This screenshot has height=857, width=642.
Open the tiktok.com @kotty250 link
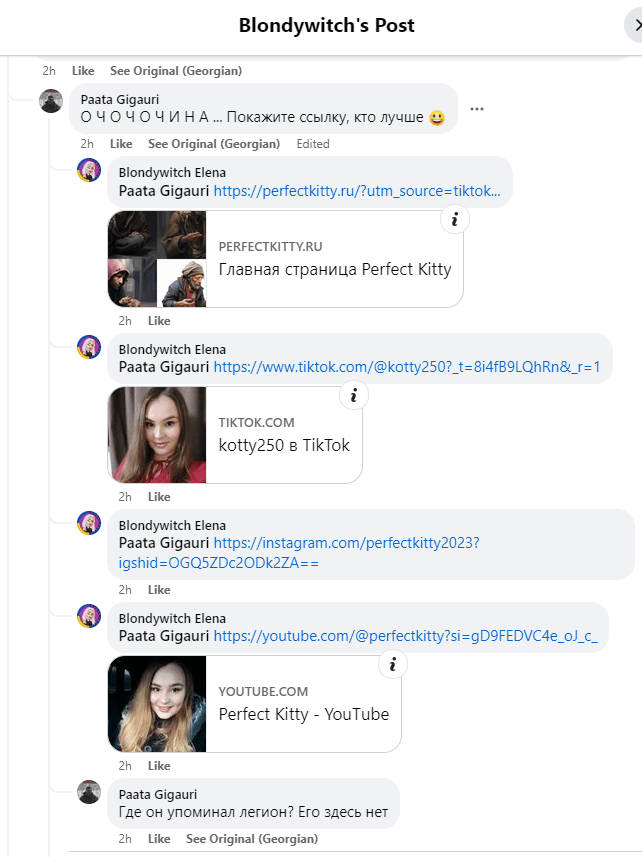407,367
